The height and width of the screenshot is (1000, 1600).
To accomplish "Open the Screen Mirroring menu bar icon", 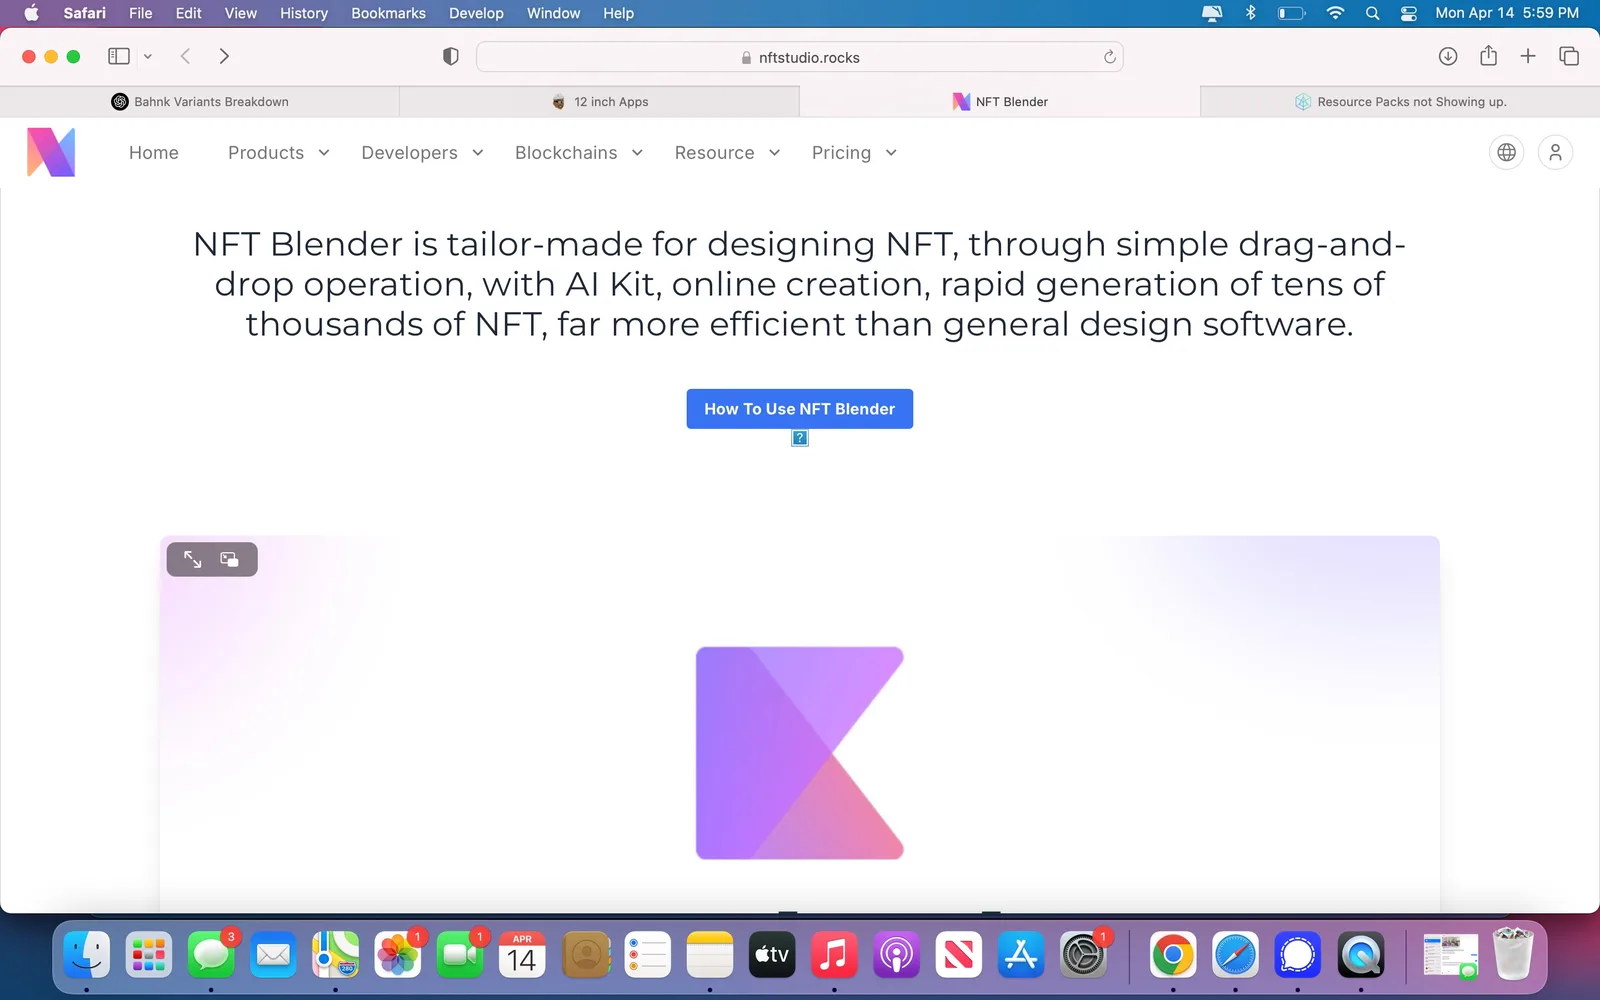I will coord(1212,13).
